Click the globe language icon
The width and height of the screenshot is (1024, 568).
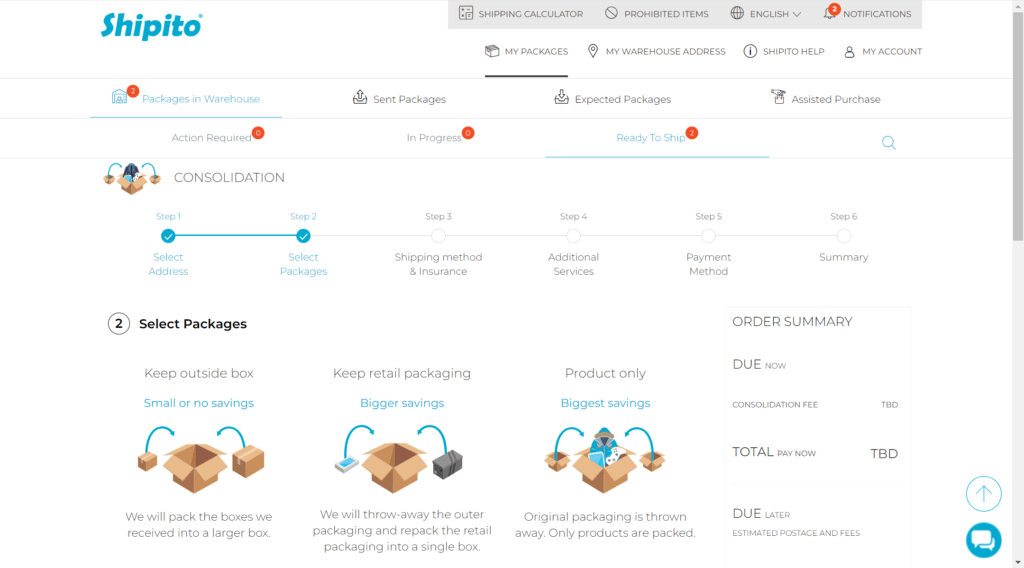(737, 13)
